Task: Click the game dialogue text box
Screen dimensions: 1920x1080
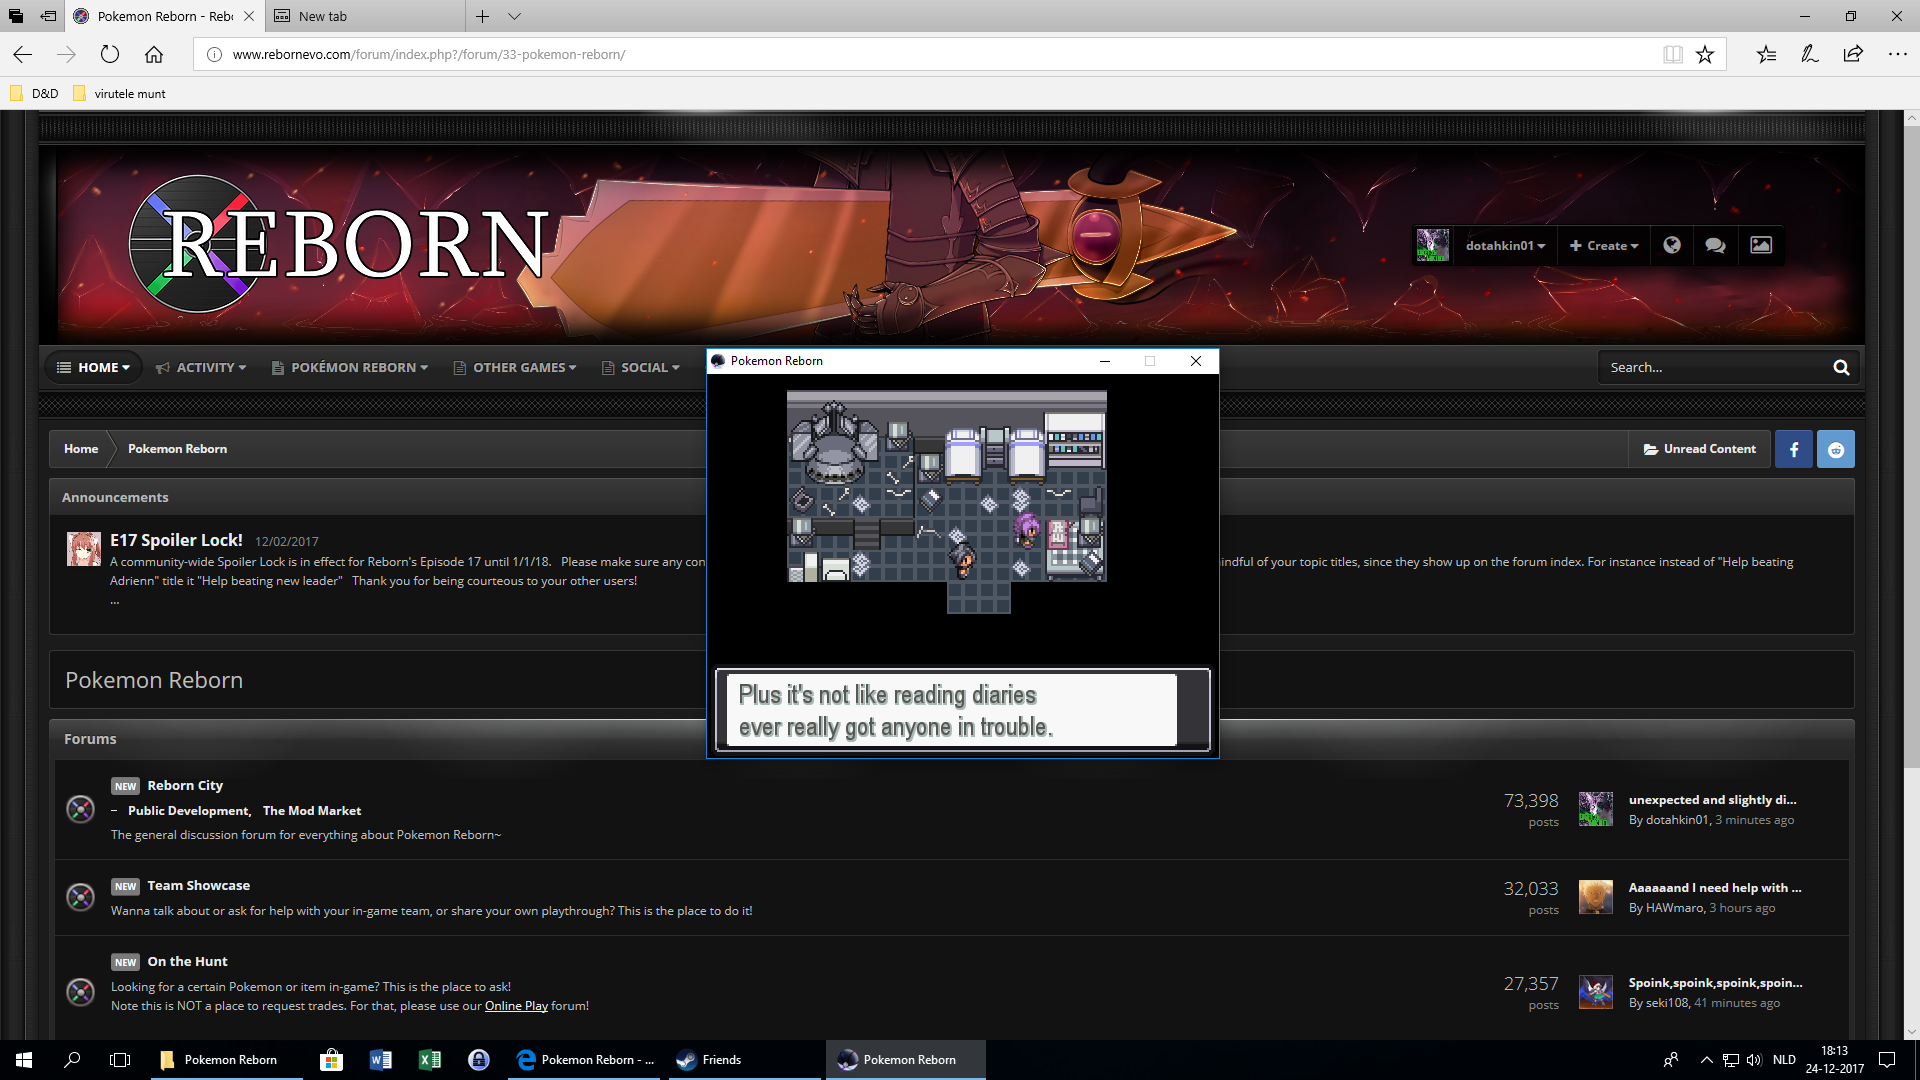Action: (962, 710)
